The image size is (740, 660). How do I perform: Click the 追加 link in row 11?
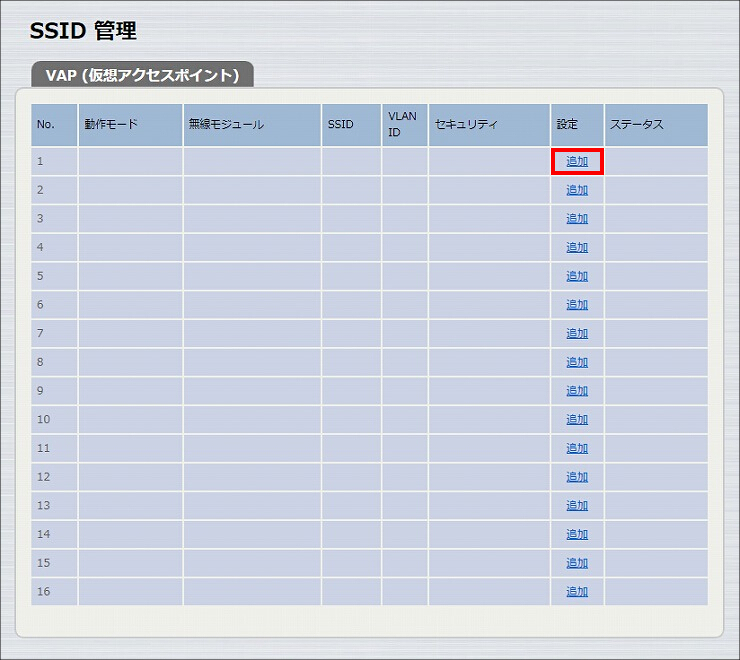(x=577, y=448)
